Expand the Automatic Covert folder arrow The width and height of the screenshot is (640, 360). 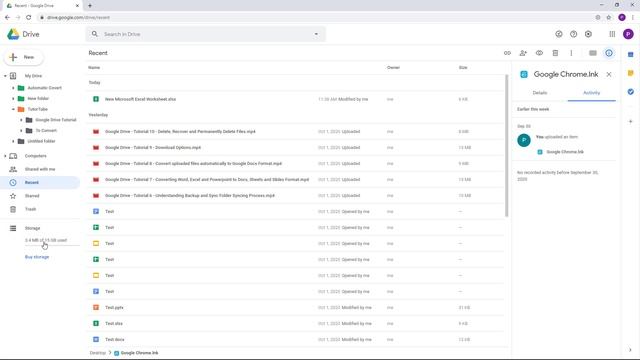tap(13, 88)
